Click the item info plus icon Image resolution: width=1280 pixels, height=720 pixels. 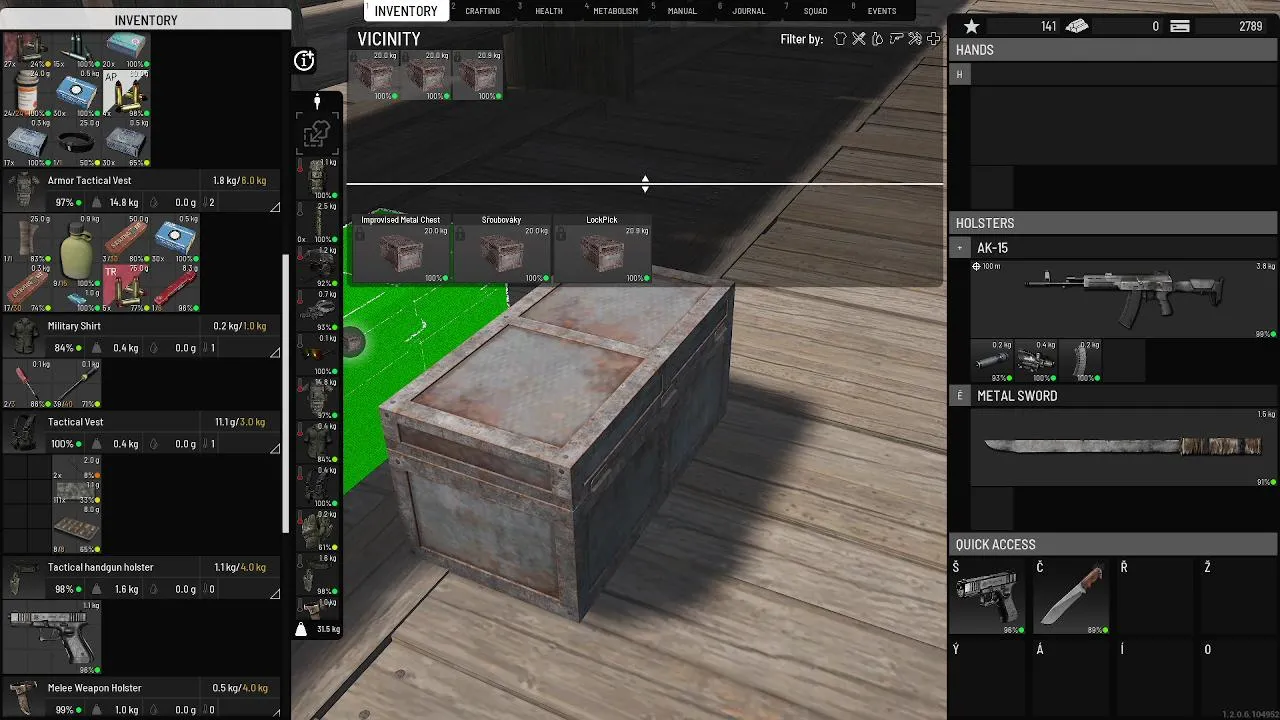305,60
